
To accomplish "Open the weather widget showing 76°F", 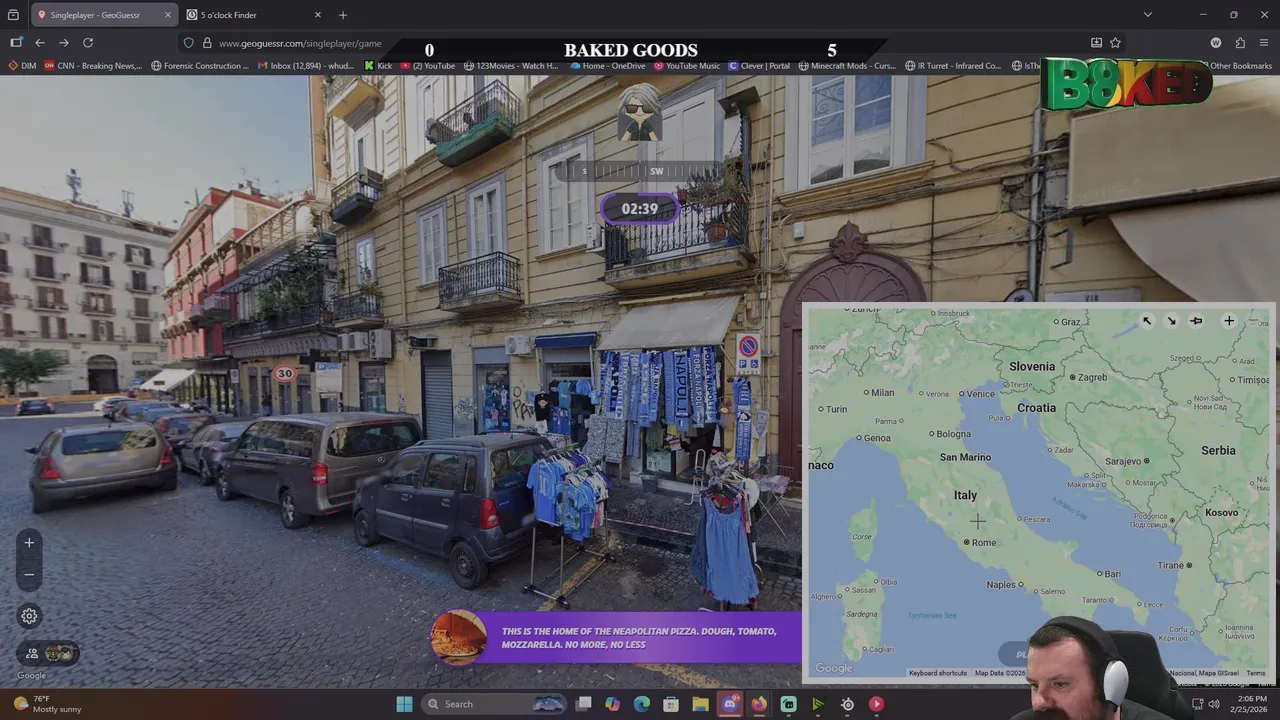I will (47, 704).
